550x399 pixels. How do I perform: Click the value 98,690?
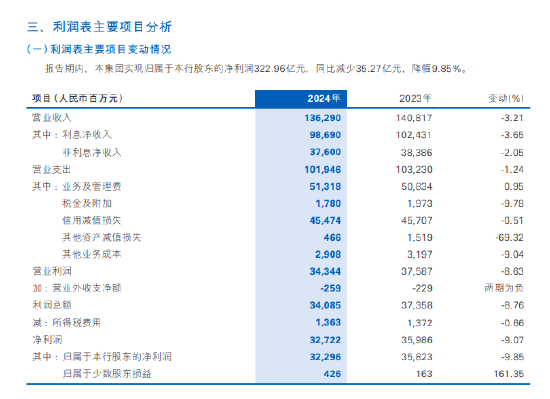click(x=325, y=135)
